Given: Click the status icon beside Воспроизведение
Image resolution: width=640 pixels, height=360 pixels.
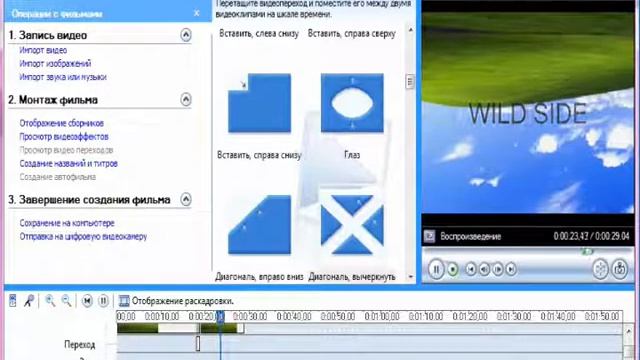Looking at the screenshot, I should coord(429,236).
